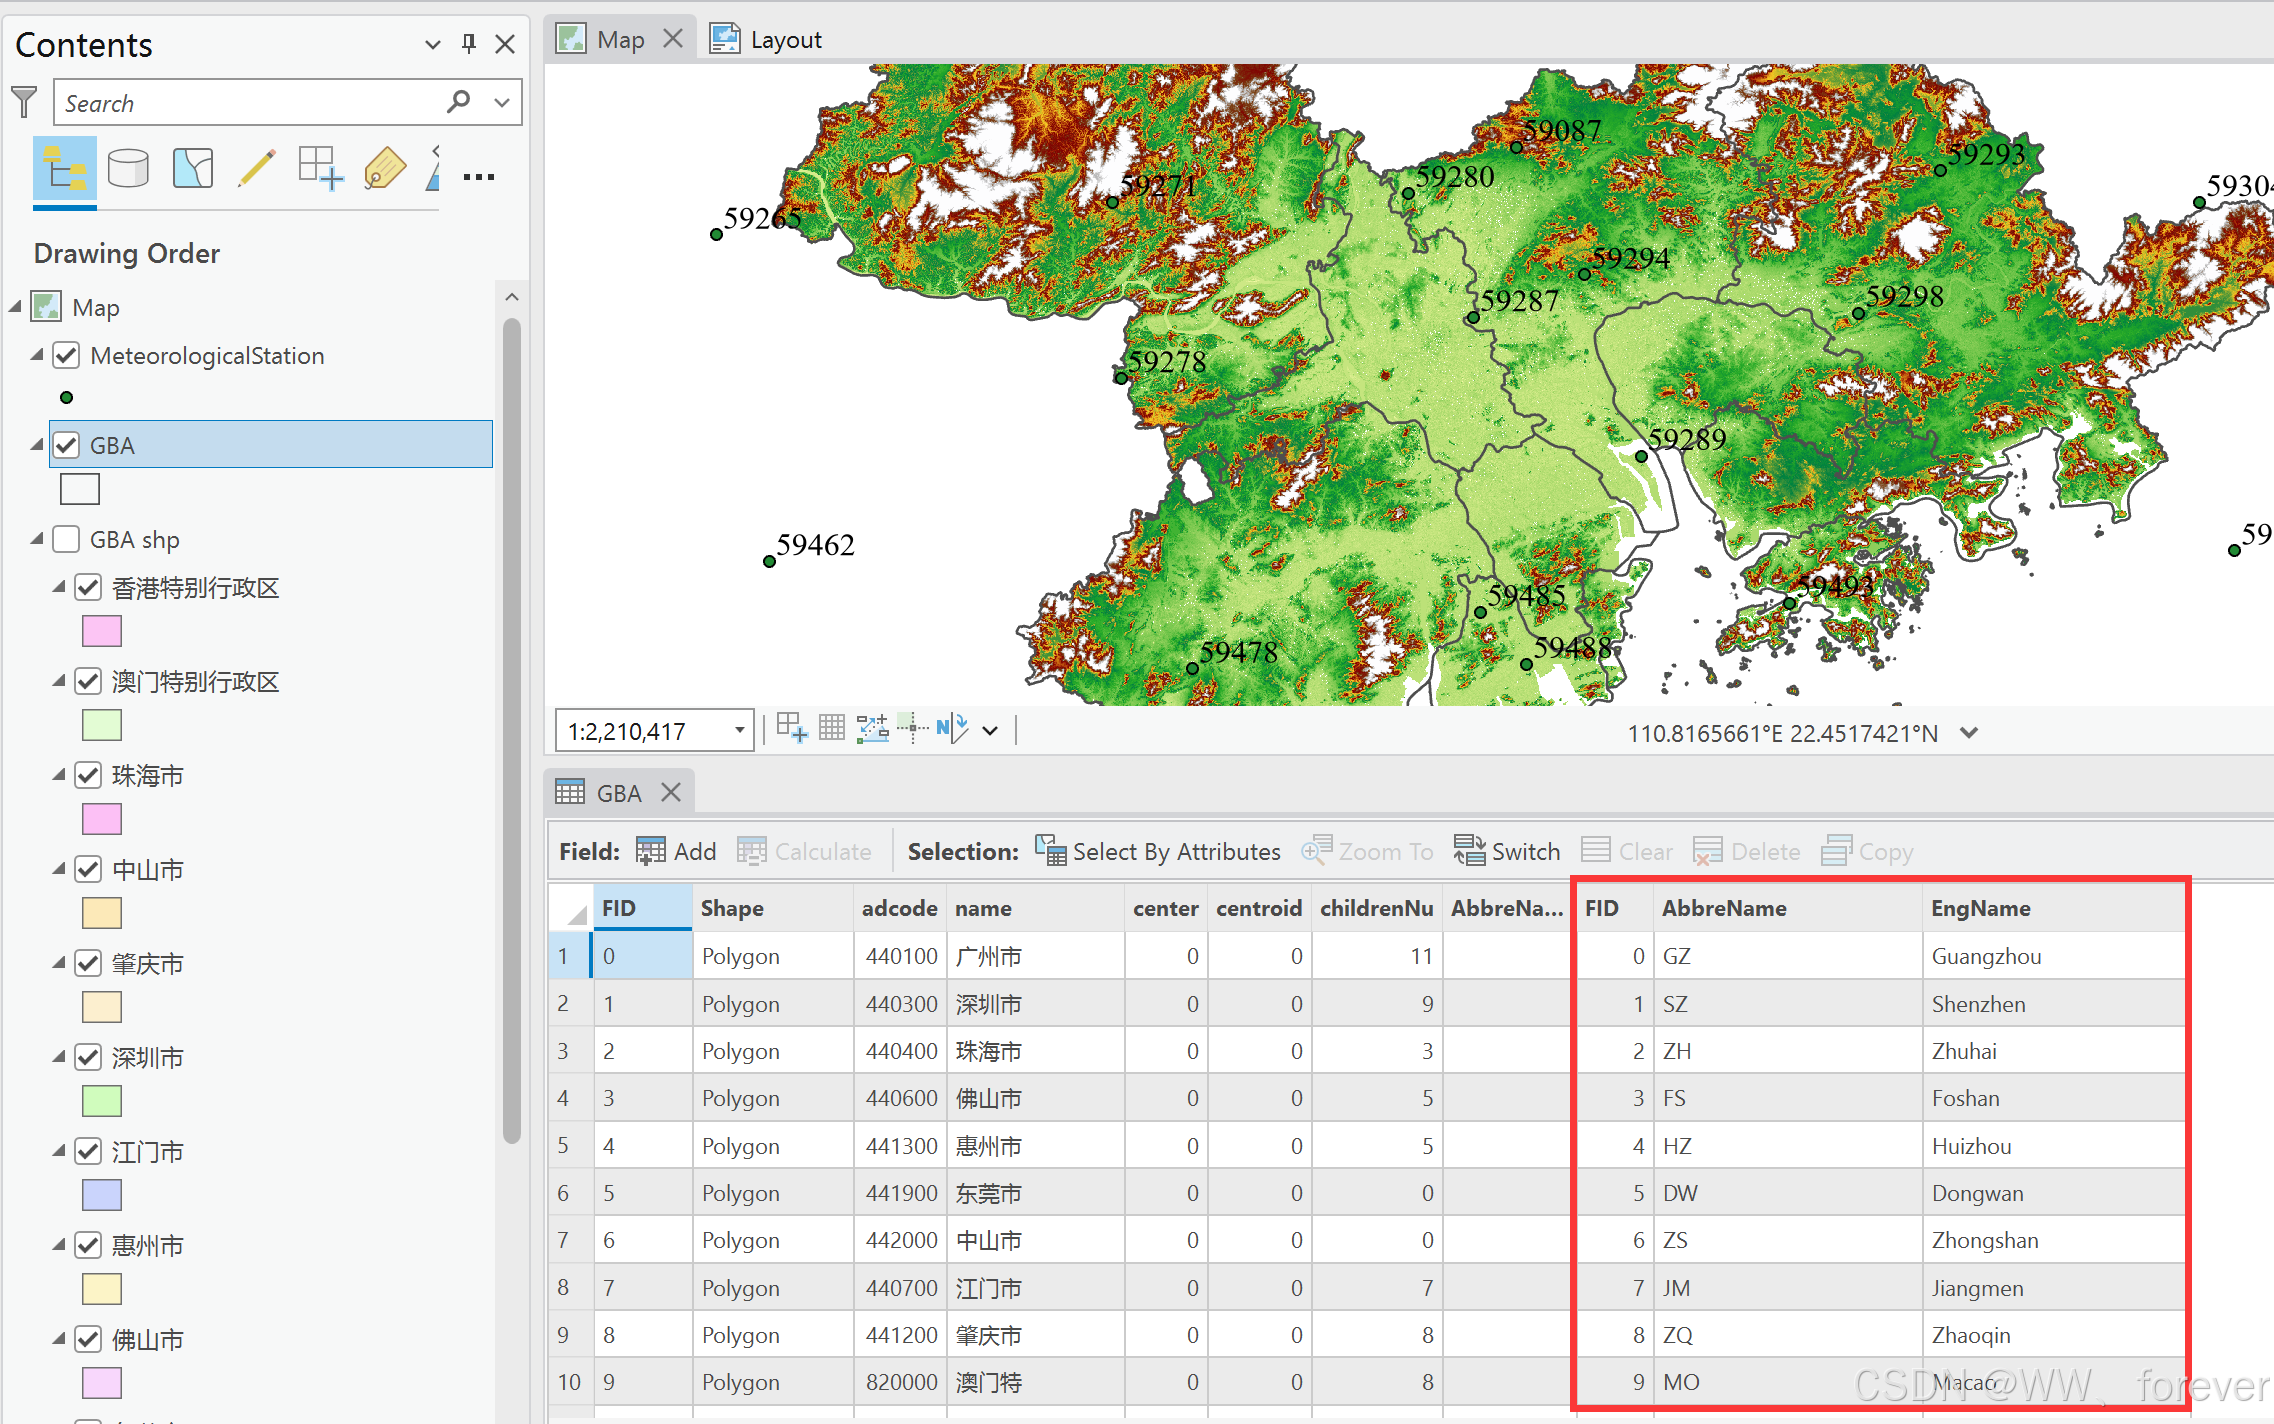Viewport: 2274px width, 1424px height.
Task: Hide the 珠海市 layer
Action: pyautogui.click(x=89, y=775)
